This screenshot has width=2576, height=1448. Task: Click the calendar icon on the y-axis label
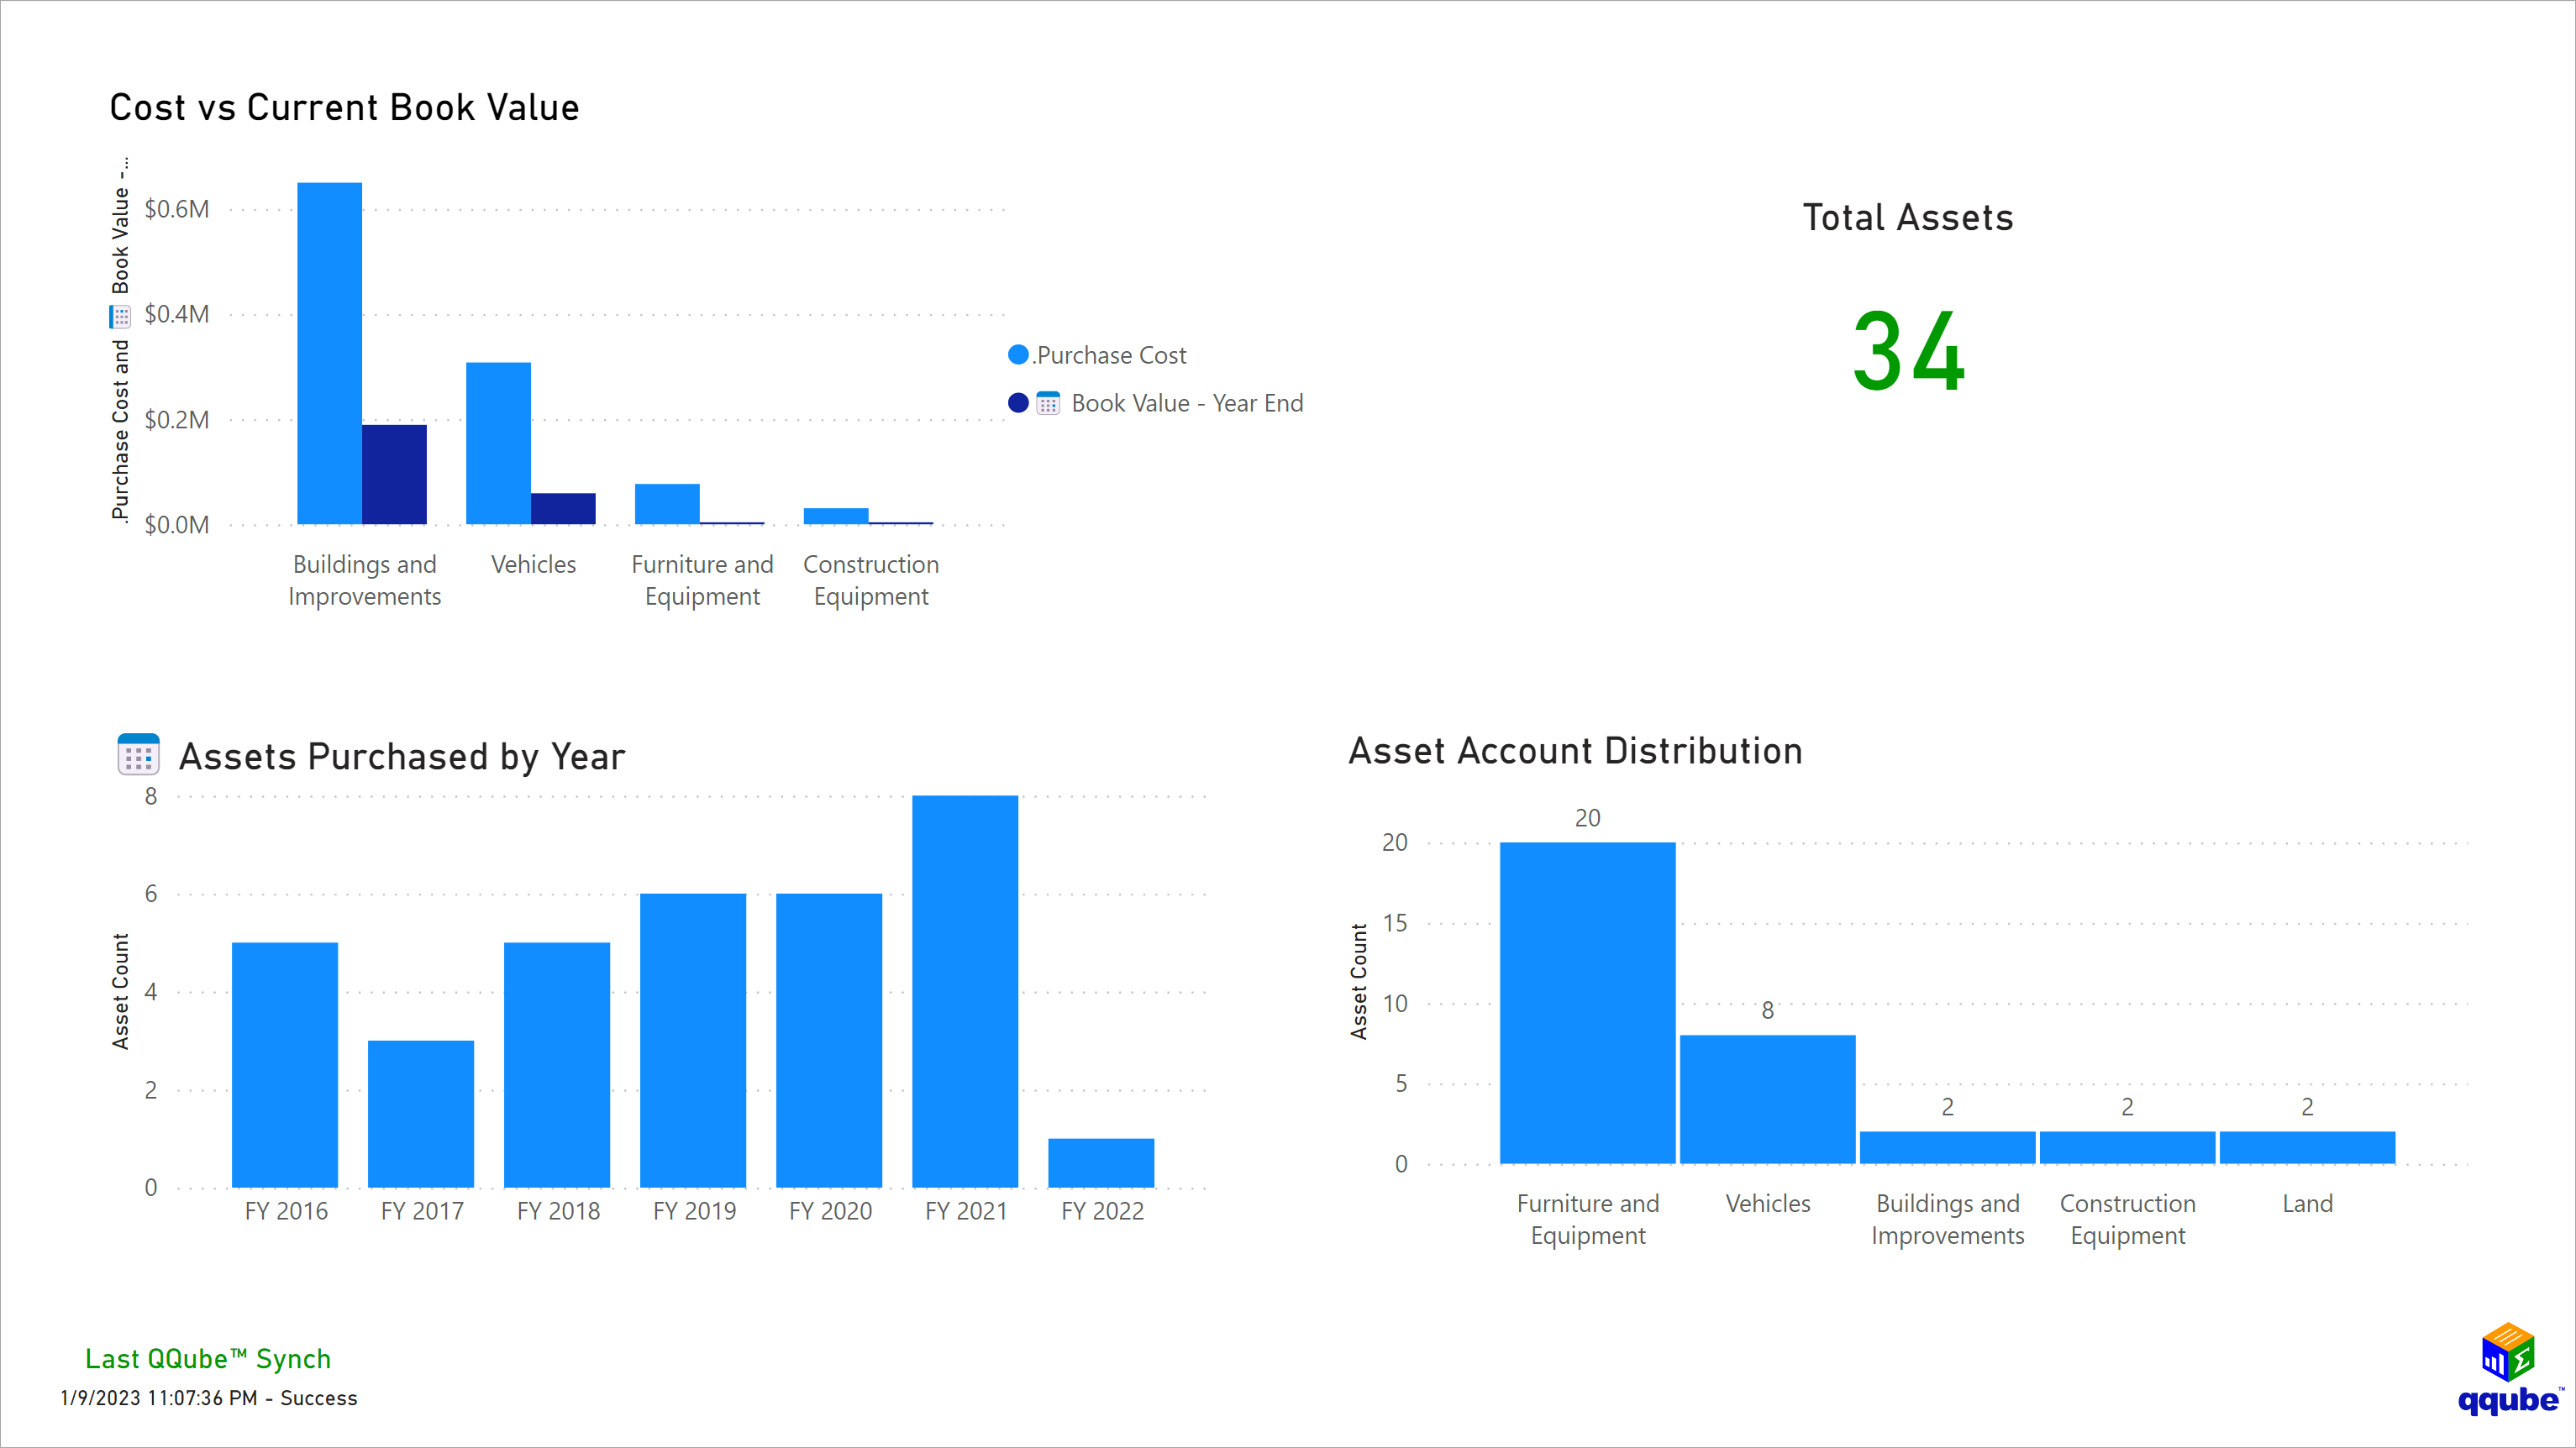pyautogui.click(x=120, y=316)
